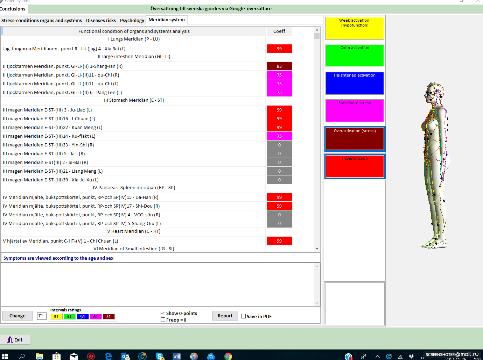This screenshot has height=360, width=483.
Task: Click the meridian list scroll up arrow
Action: click(317, 30)
